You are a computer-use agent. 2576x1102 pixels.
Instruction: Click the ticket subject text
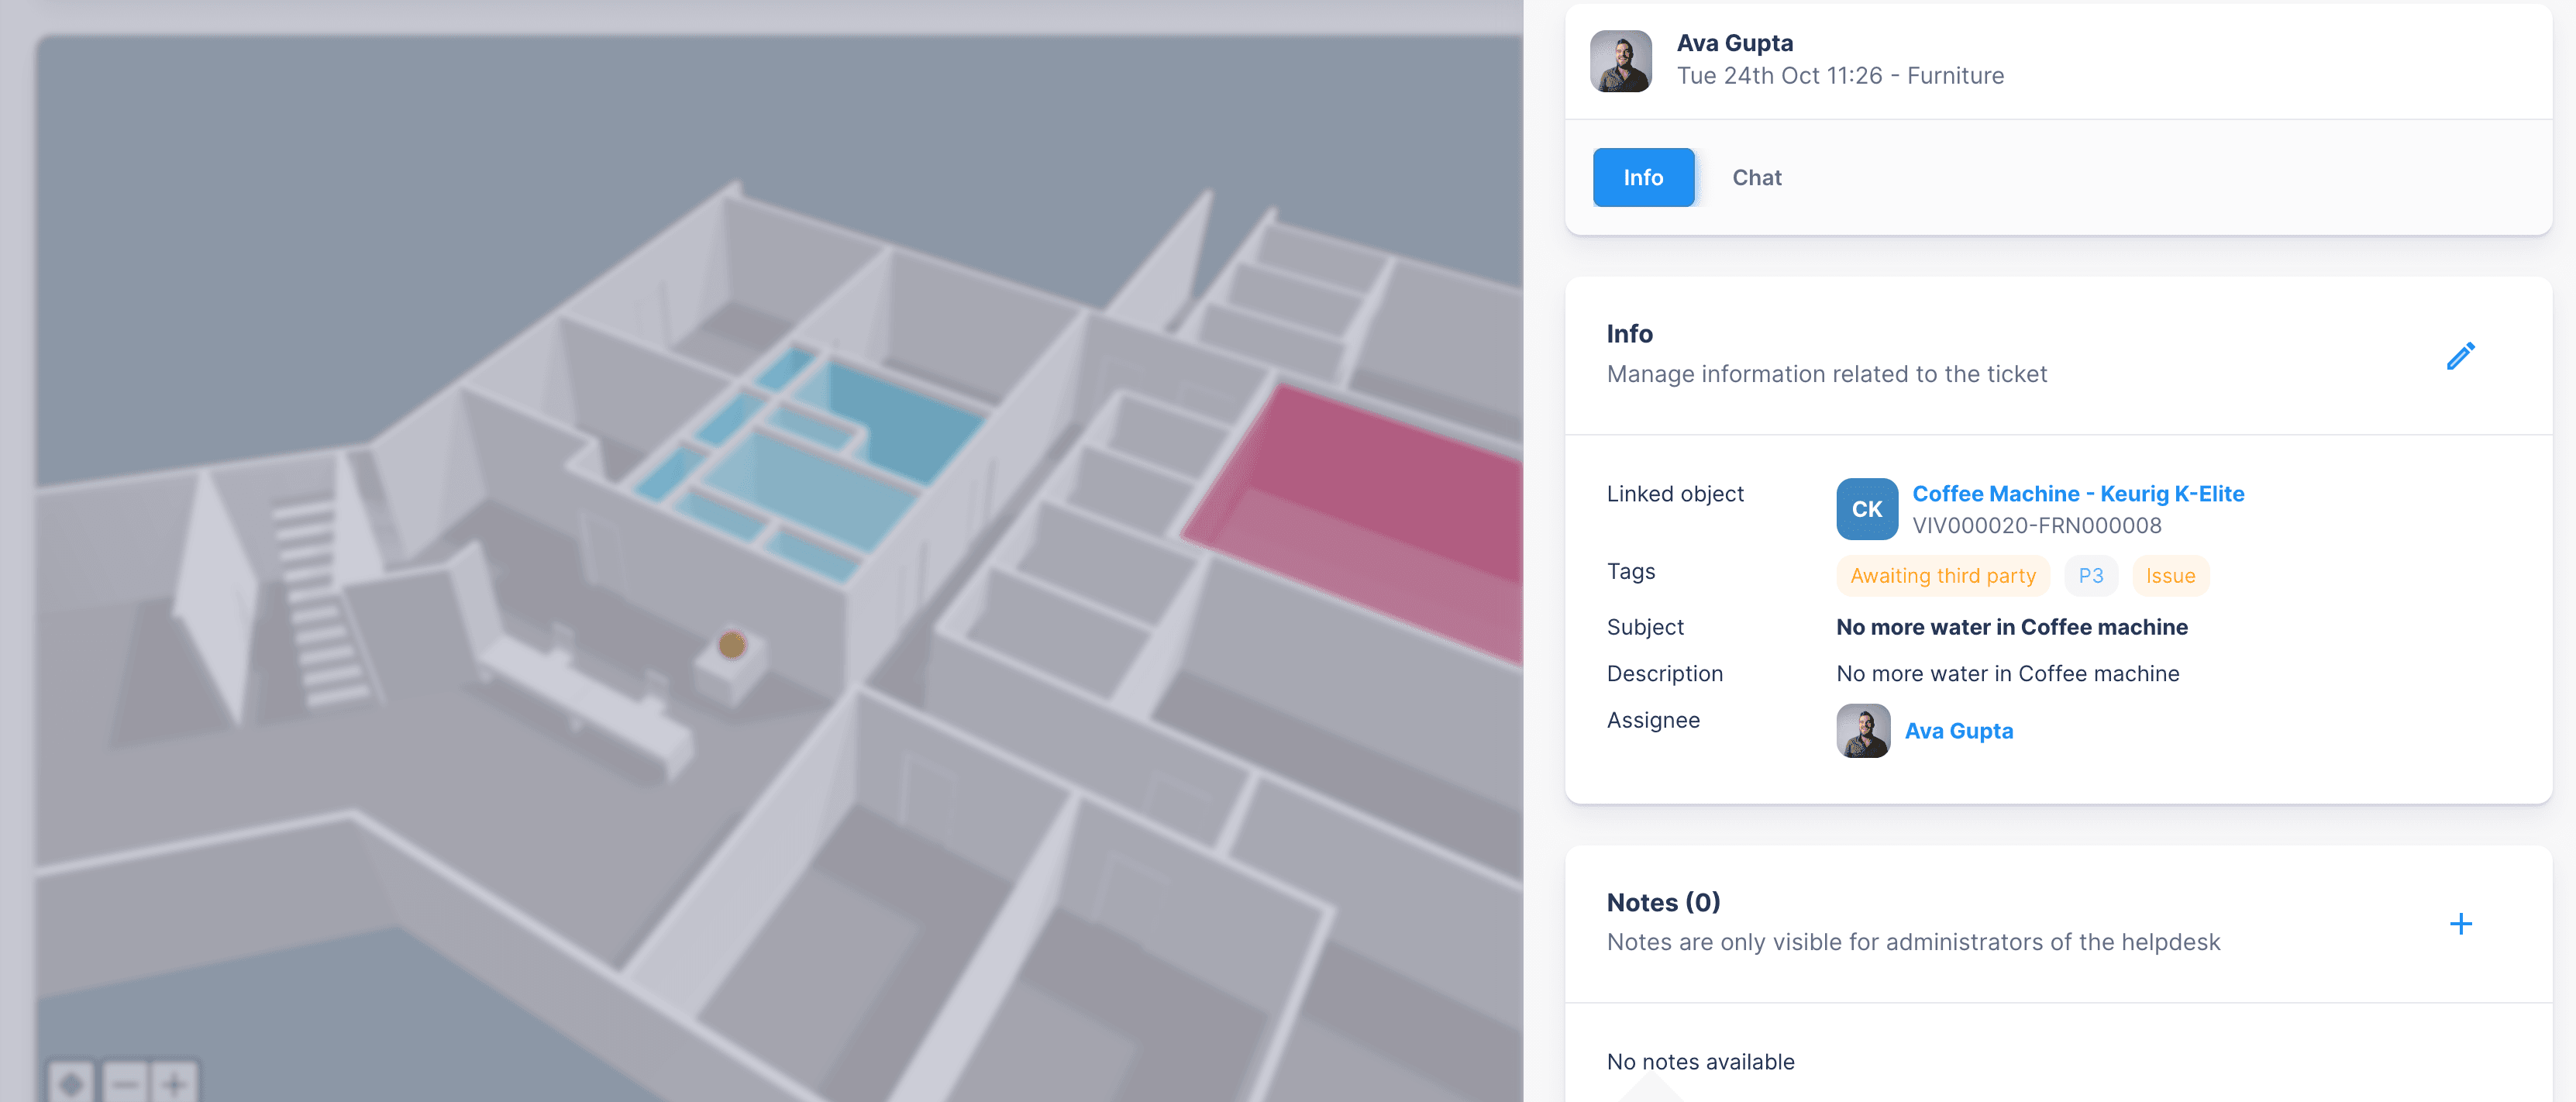coord(2011,627)
